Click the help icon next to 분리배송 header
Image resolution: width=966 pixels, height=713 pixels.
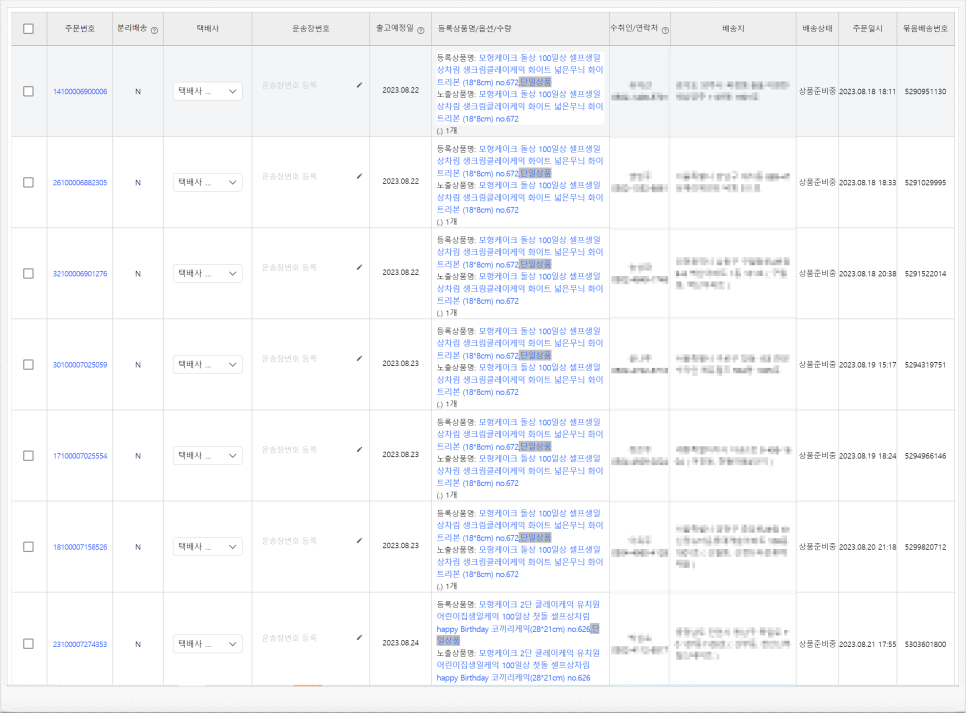154,30
